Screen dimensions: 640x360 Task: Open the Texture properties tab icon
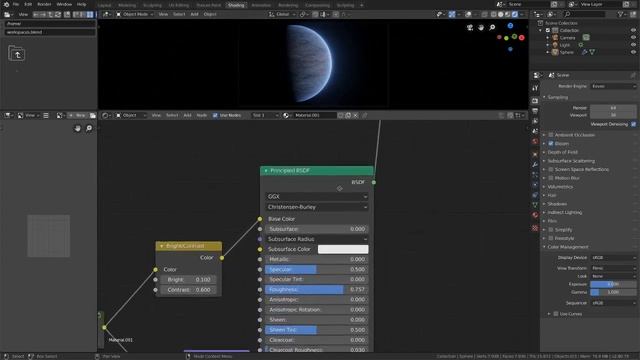535,228
